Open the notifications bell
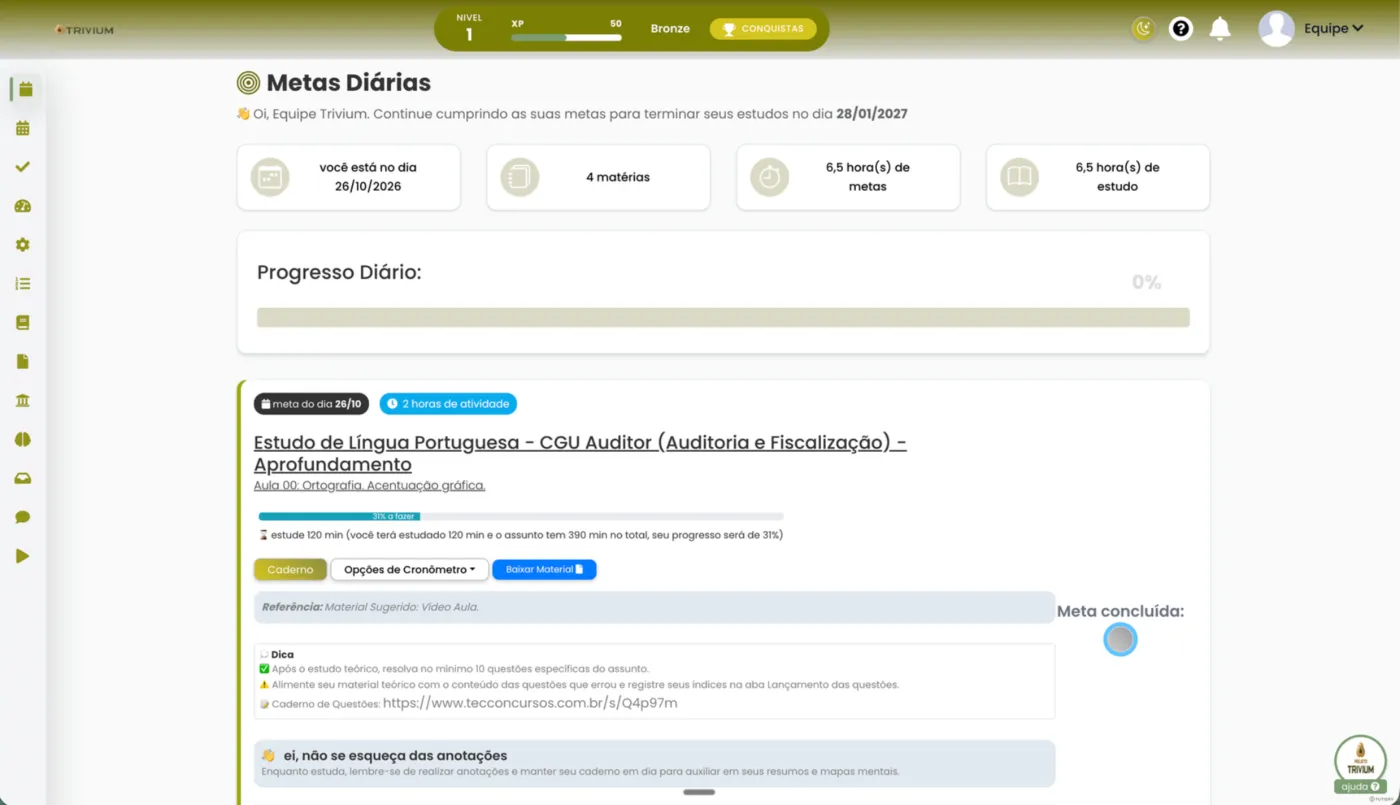The image size is (1400, 805). coord(1220,29)
